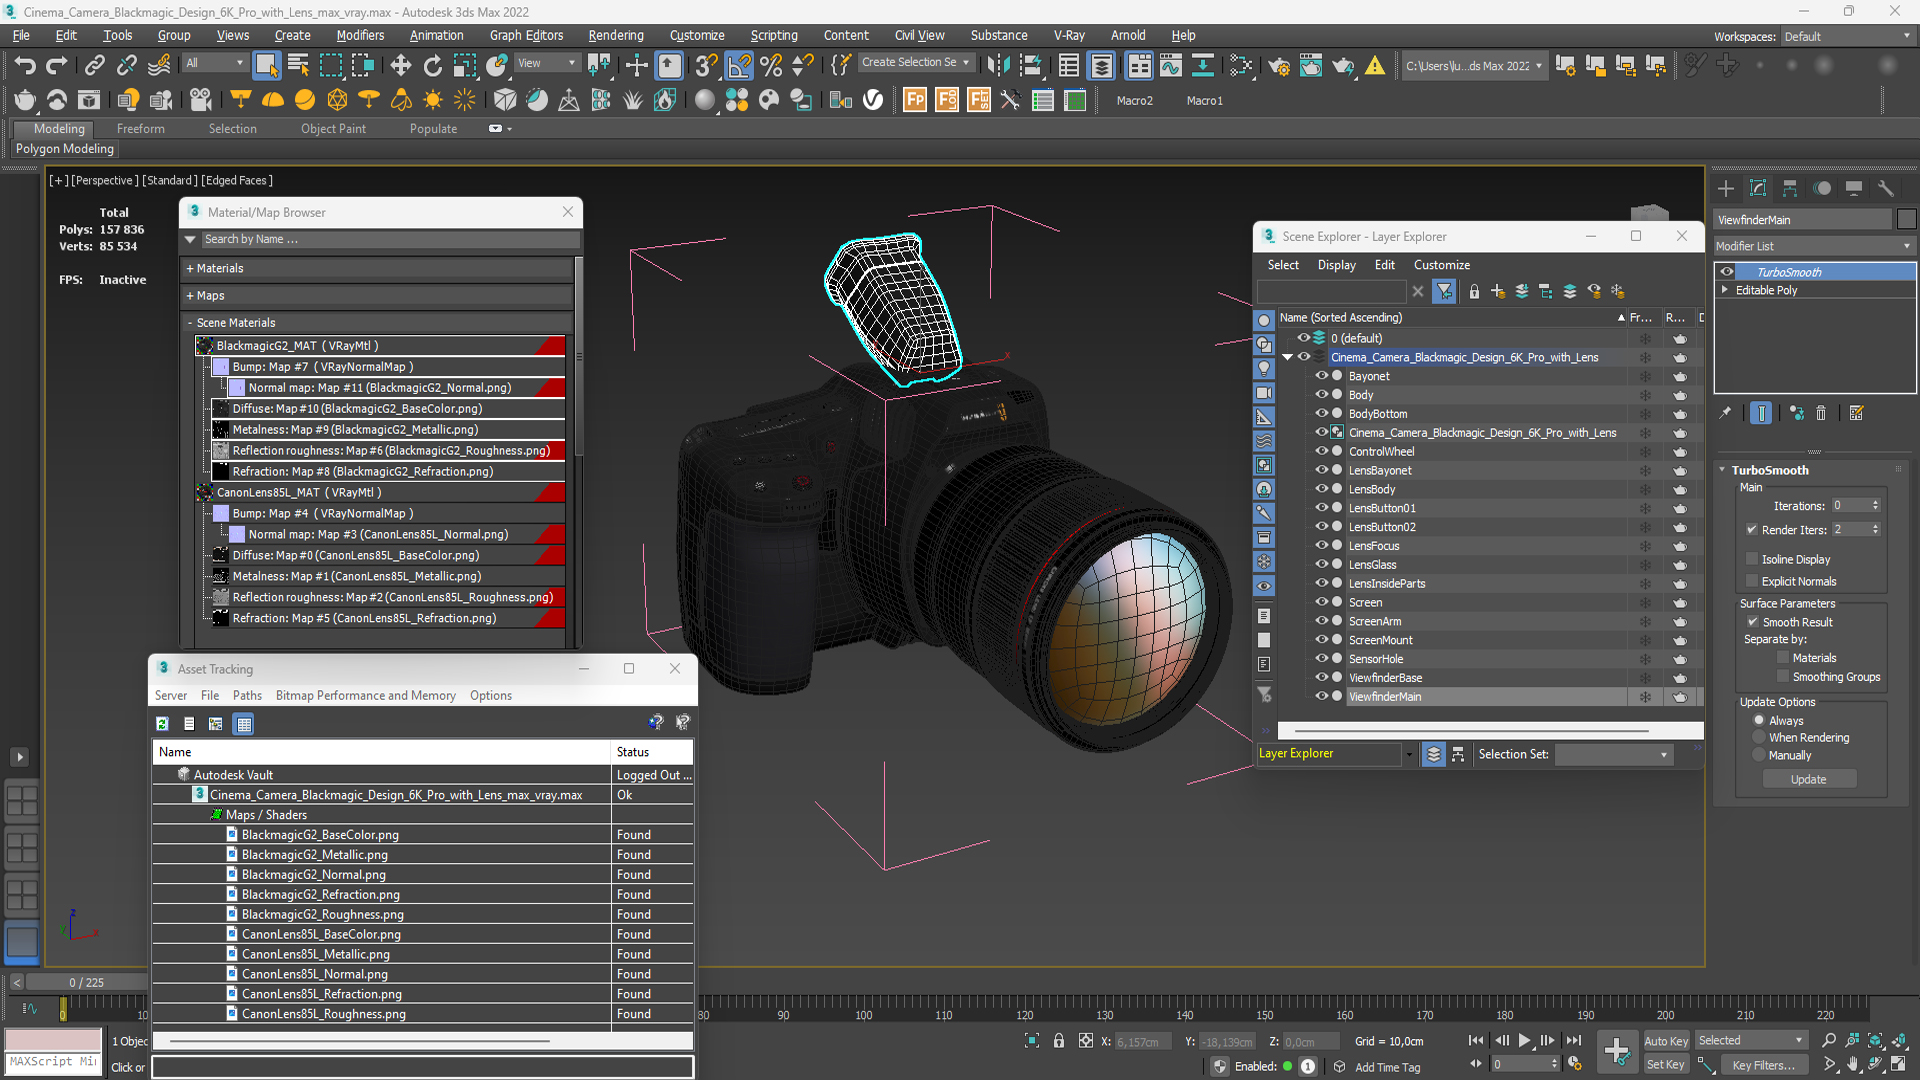Image resolution: width=1920 pixels, height=1080 pixels.
Task: Toggle the Render Iters checkbox
Action: (1752, 530)
